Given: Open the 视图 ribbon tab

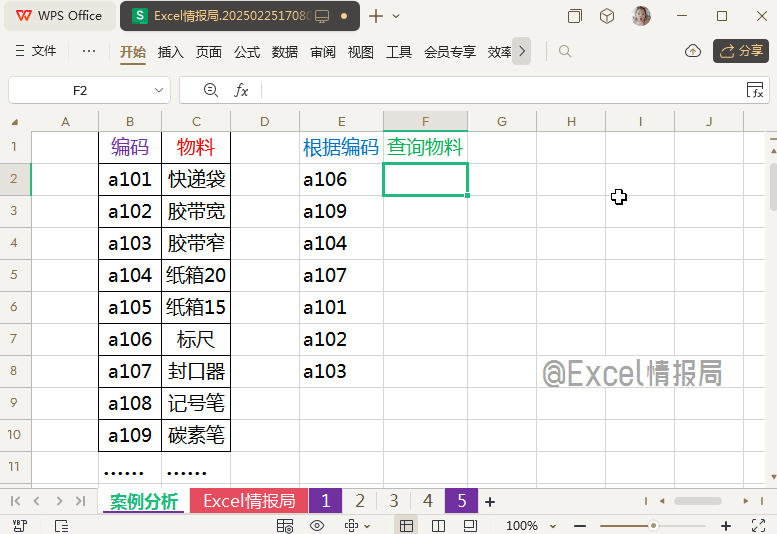Looking at the screenshot, I should (361, 52).
